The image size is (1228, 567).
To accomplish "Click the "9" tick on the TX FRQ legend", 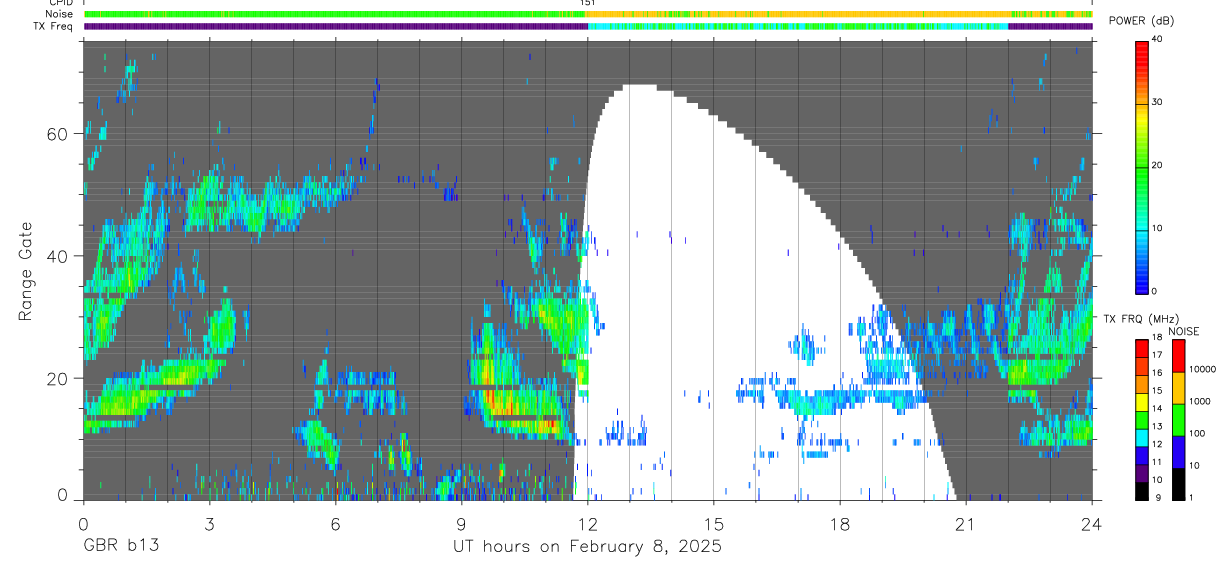I will pos(1156,497).
